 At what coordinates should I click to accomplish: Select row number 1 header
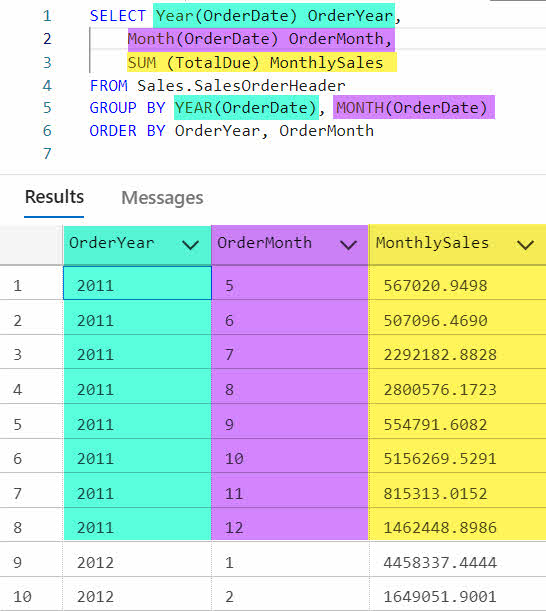point(31,286)
